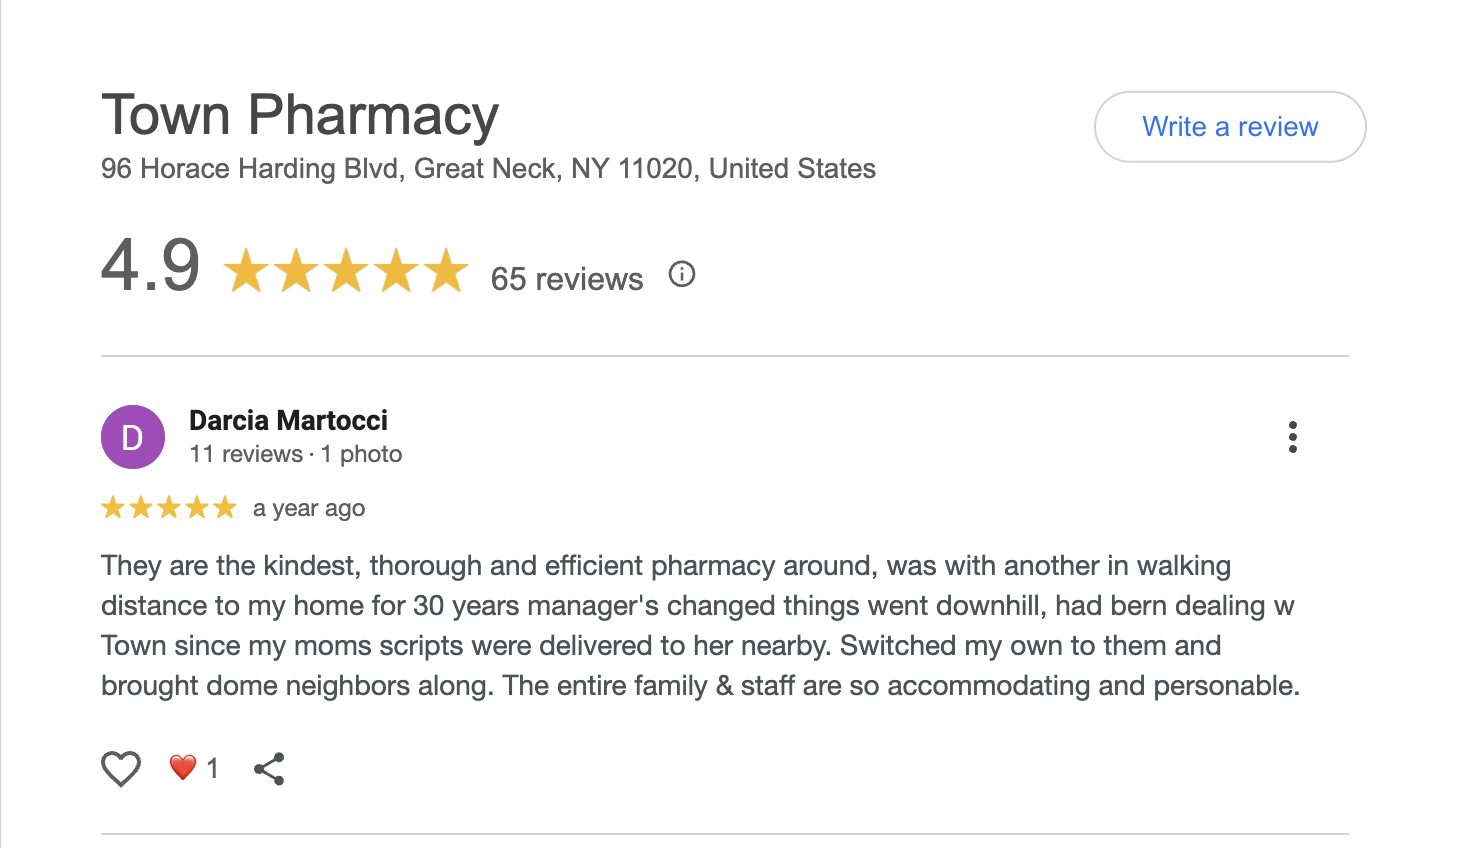1462x848 pixels.
Task: Click the 4.9 overall rating number
Action: click(x=151, y=266)
